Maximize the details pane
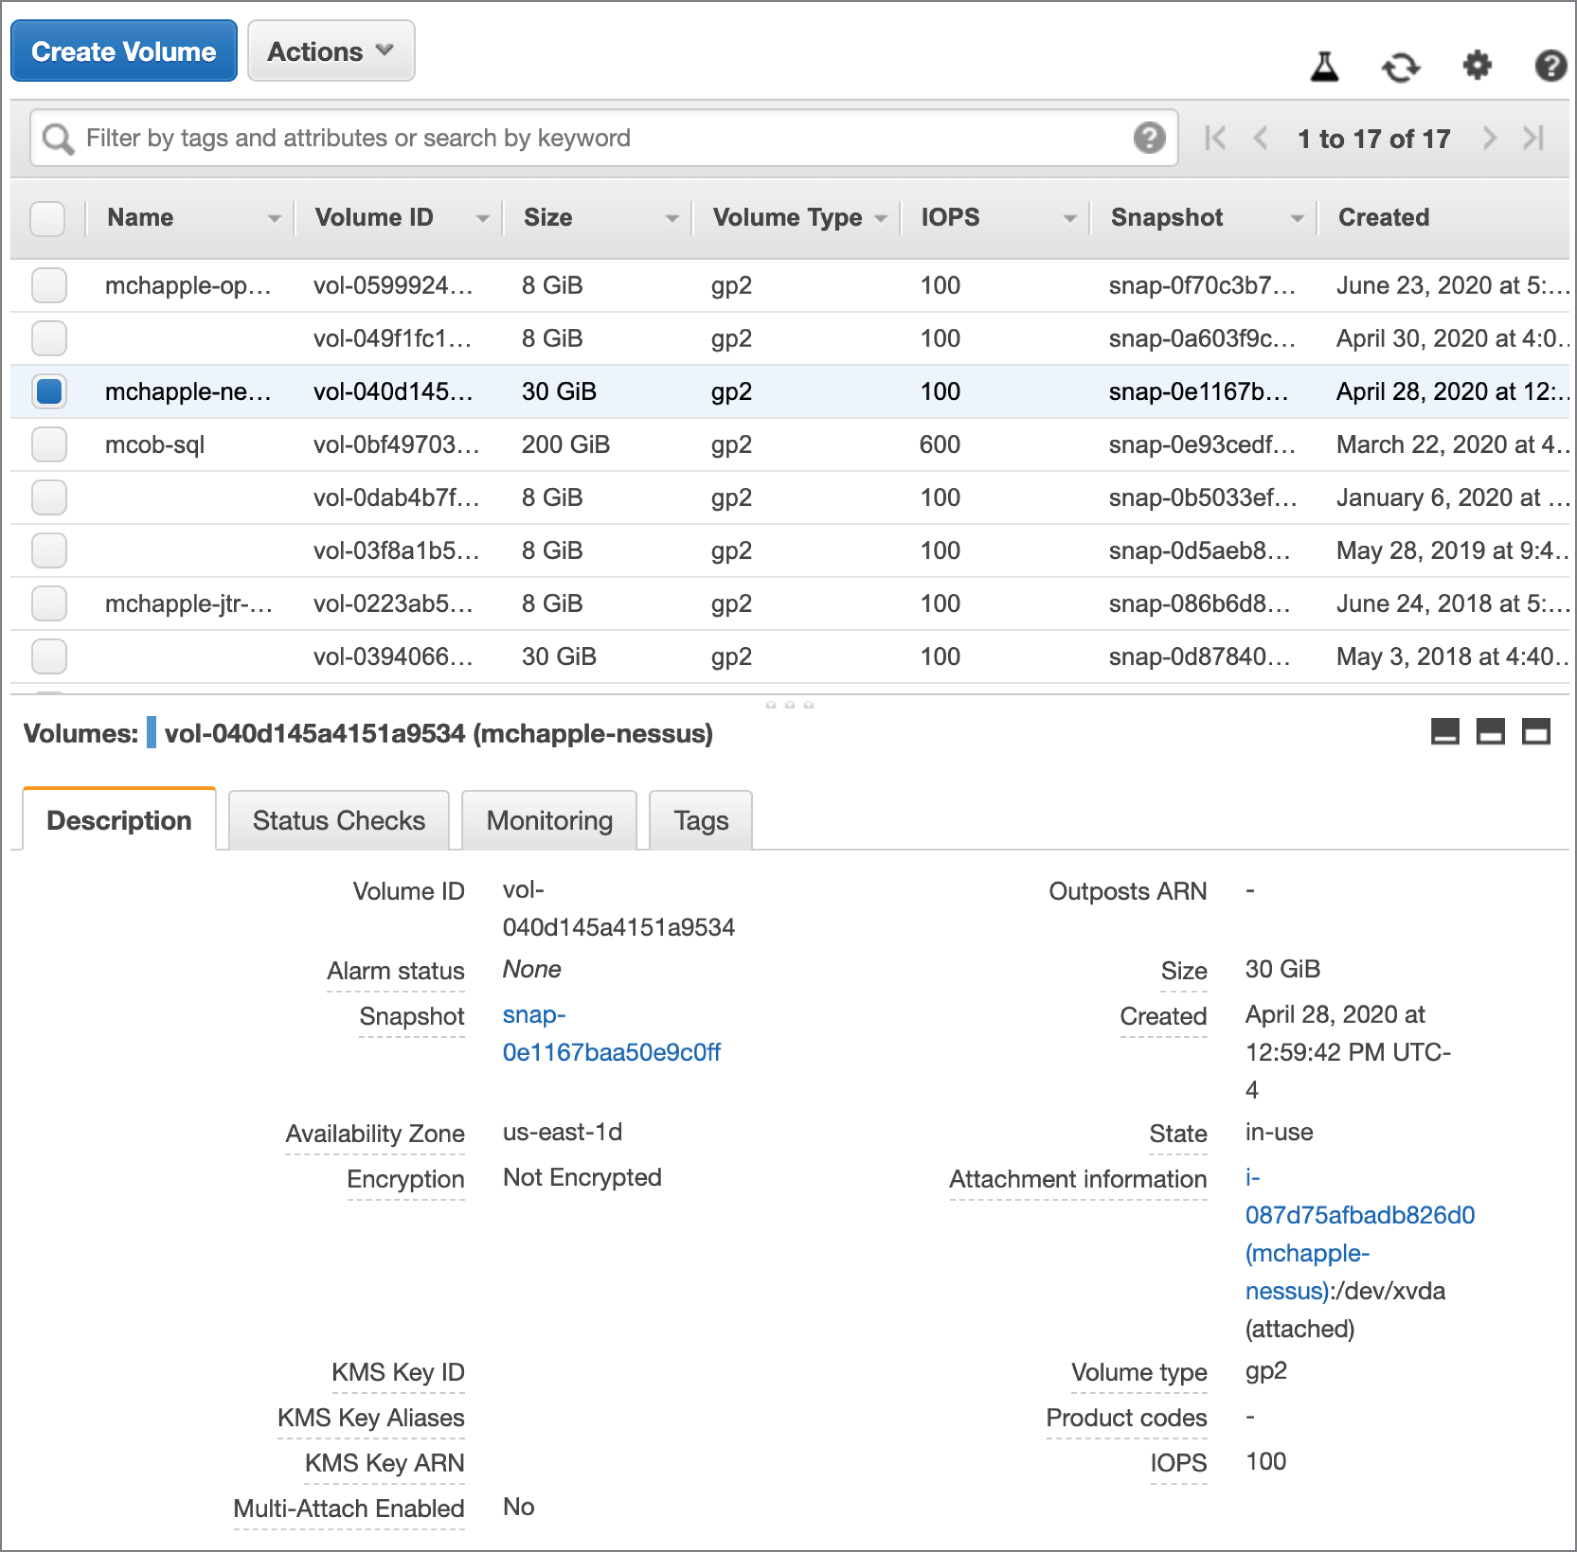 point(1536,732)
